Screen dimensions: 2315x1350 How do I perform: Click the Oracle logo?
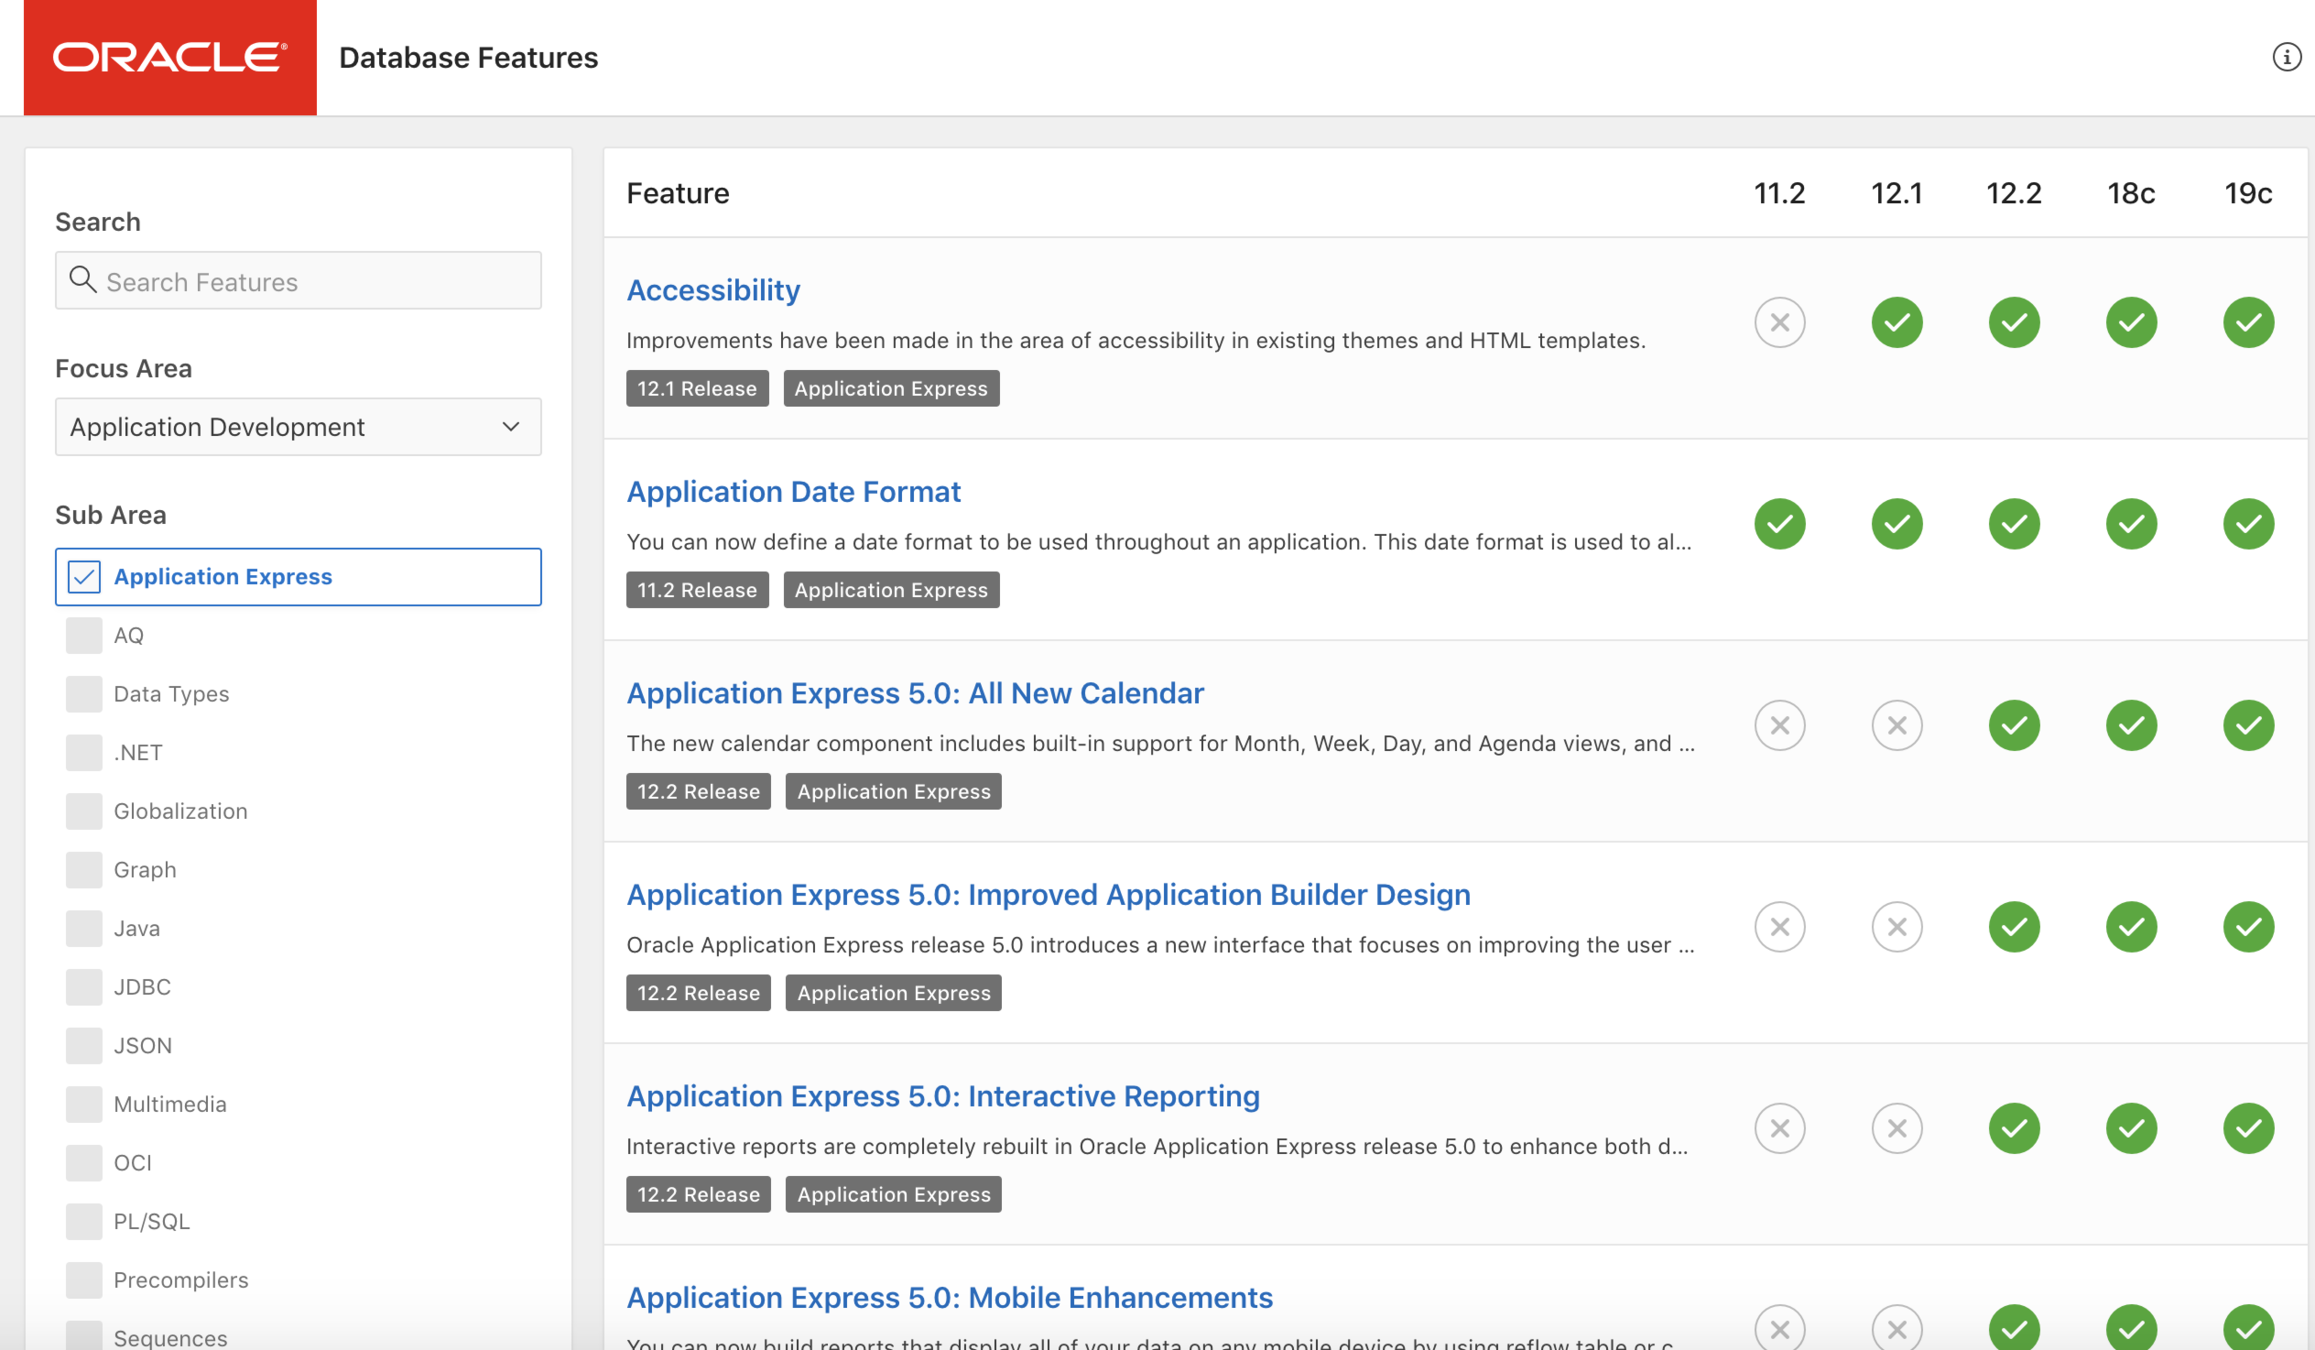click(x=170, y=57)
